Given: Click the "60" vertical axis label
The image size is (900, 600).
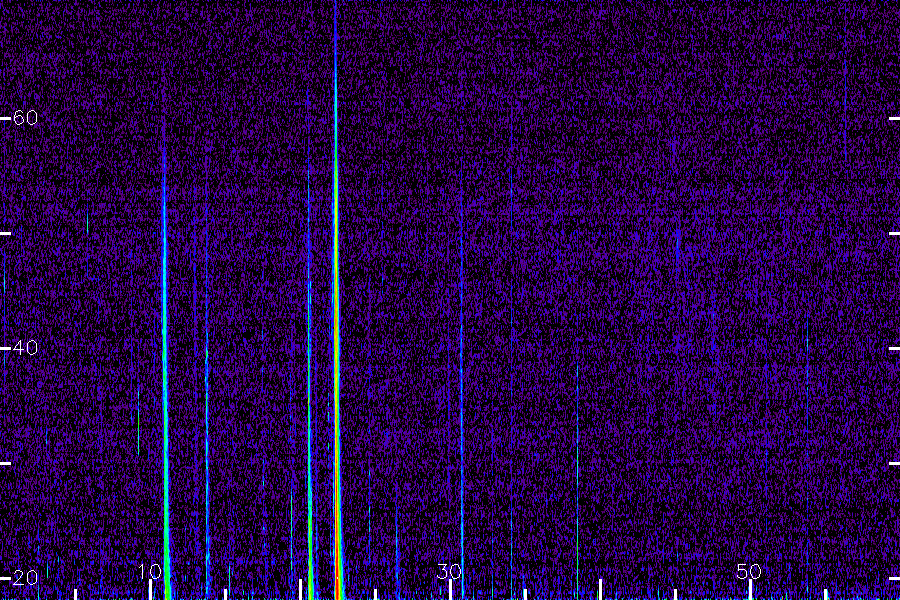Looking at the screenshot, I should [x=25, y=118].
